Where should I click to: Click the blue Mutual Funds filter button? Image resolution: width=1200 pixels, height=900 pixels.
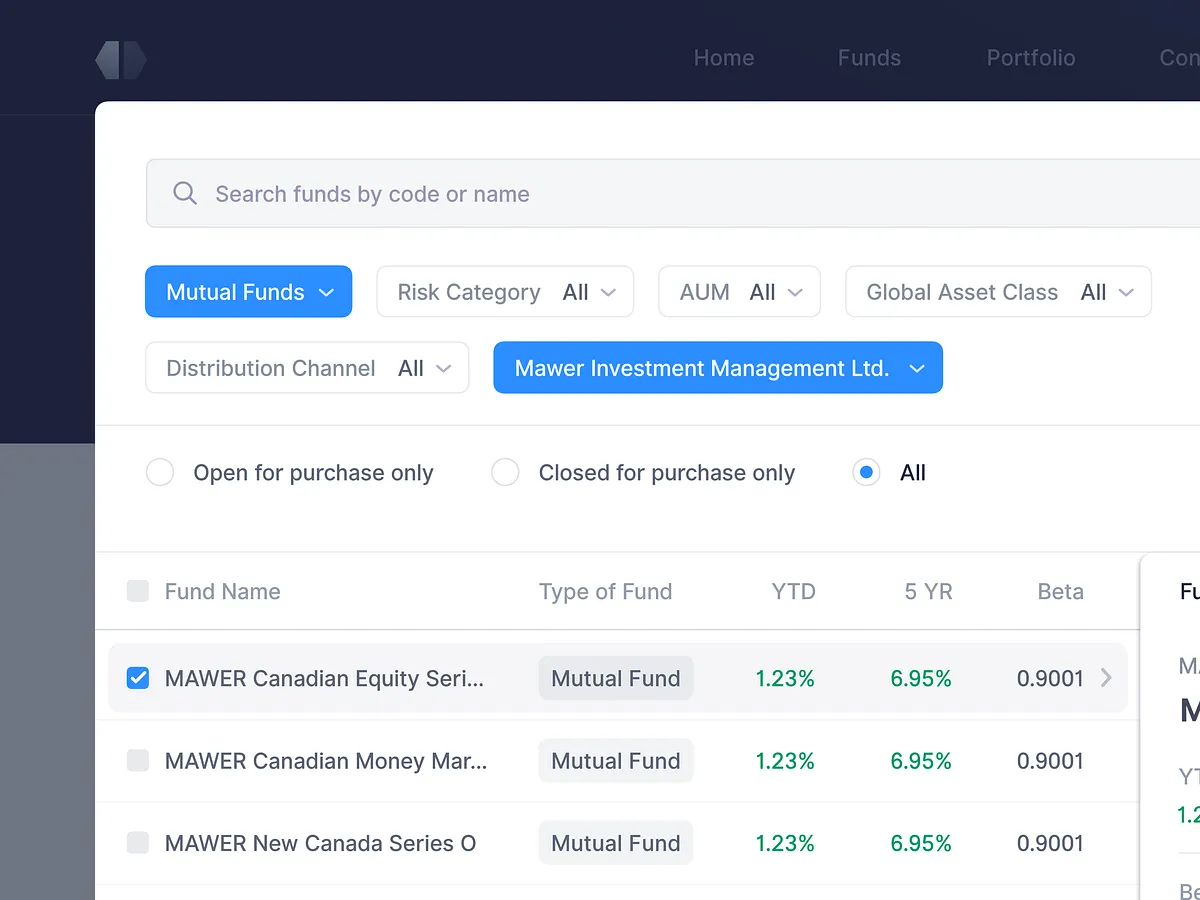[x=248, y=291]
